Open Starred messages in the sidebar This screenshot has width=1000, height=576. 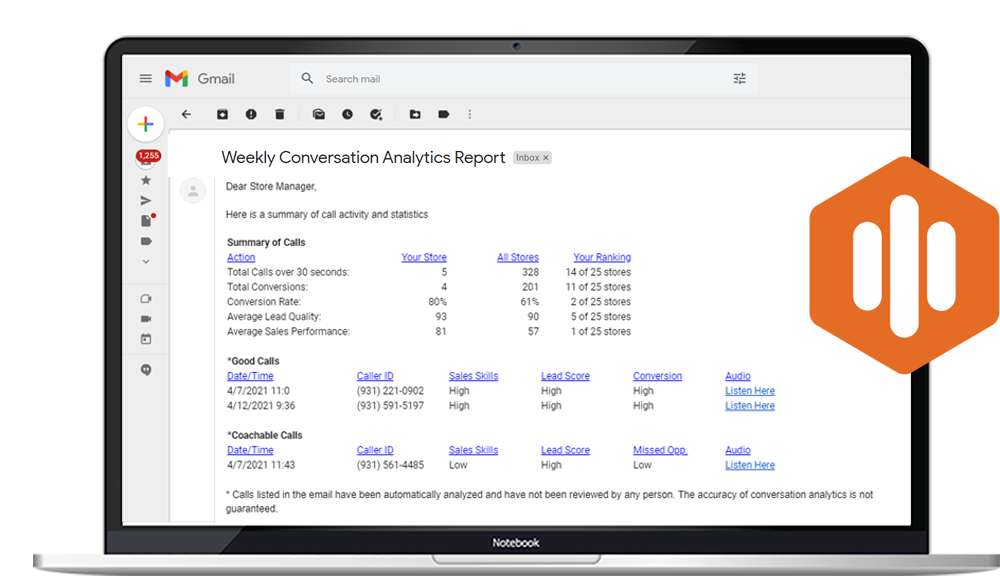(x=145, y=180)
